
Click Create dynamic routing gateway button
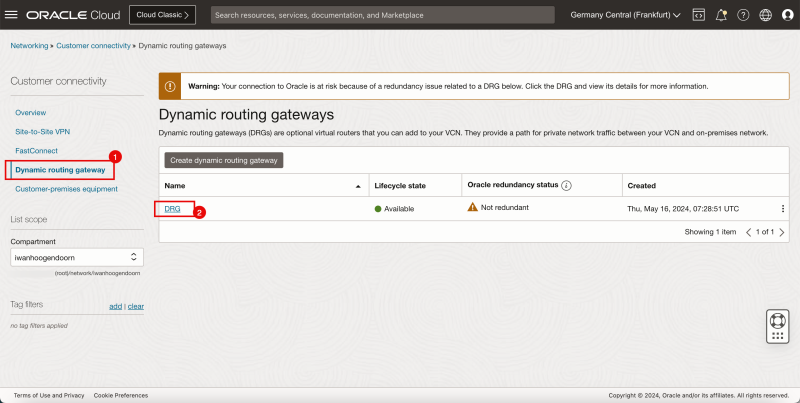(x=224, y=160)
